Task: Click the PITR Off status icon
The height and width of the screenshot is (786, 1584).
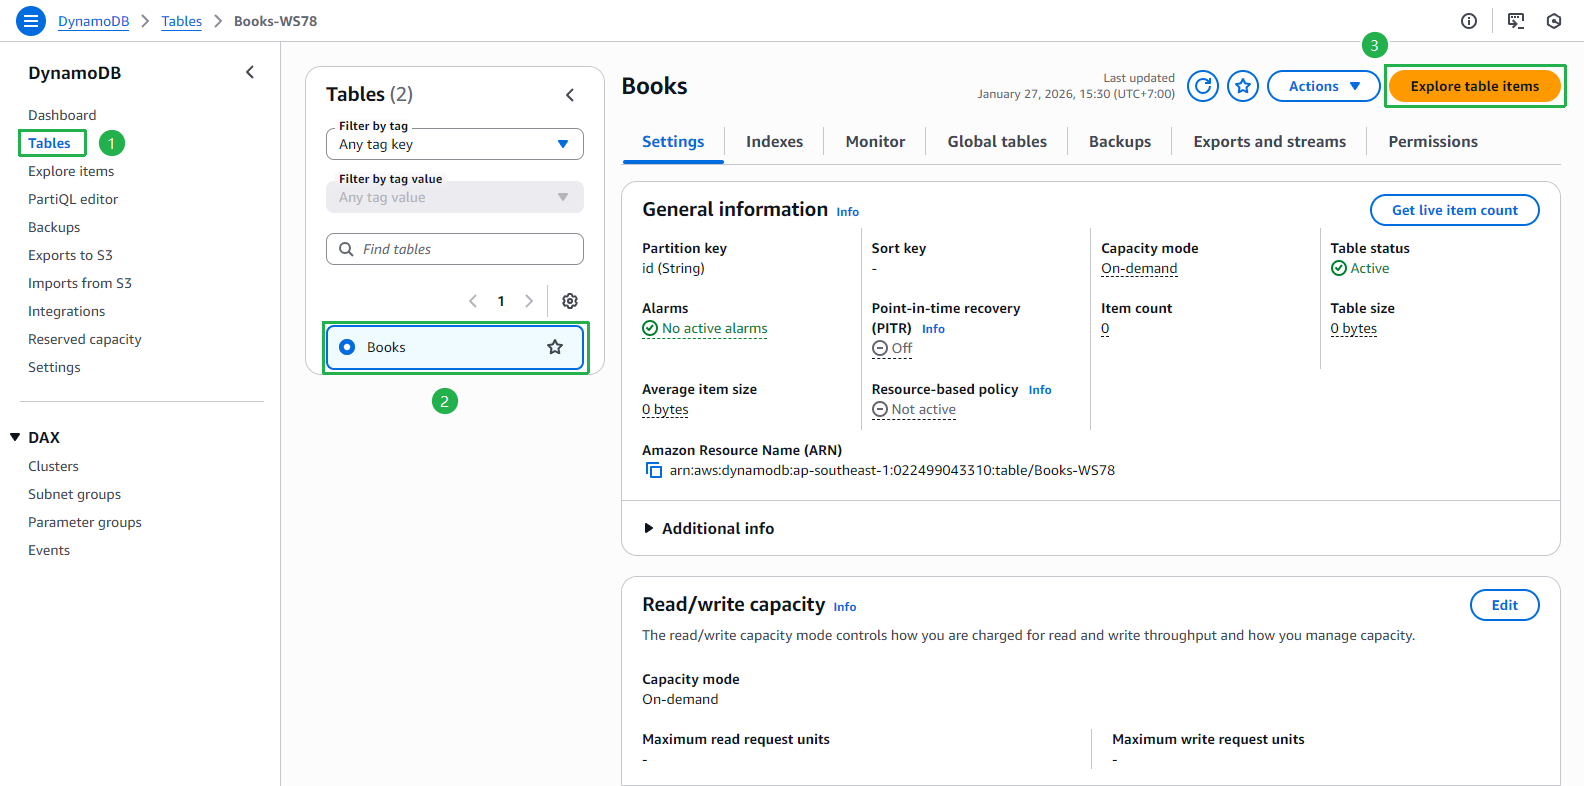Action: coord(880,348)
